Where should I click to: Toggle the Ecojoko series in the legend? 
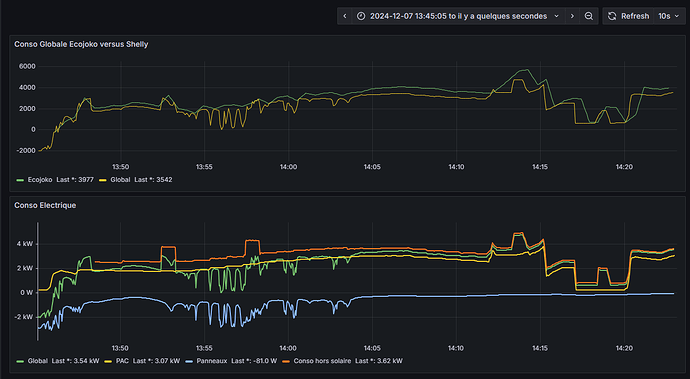[x=40, y=180]
